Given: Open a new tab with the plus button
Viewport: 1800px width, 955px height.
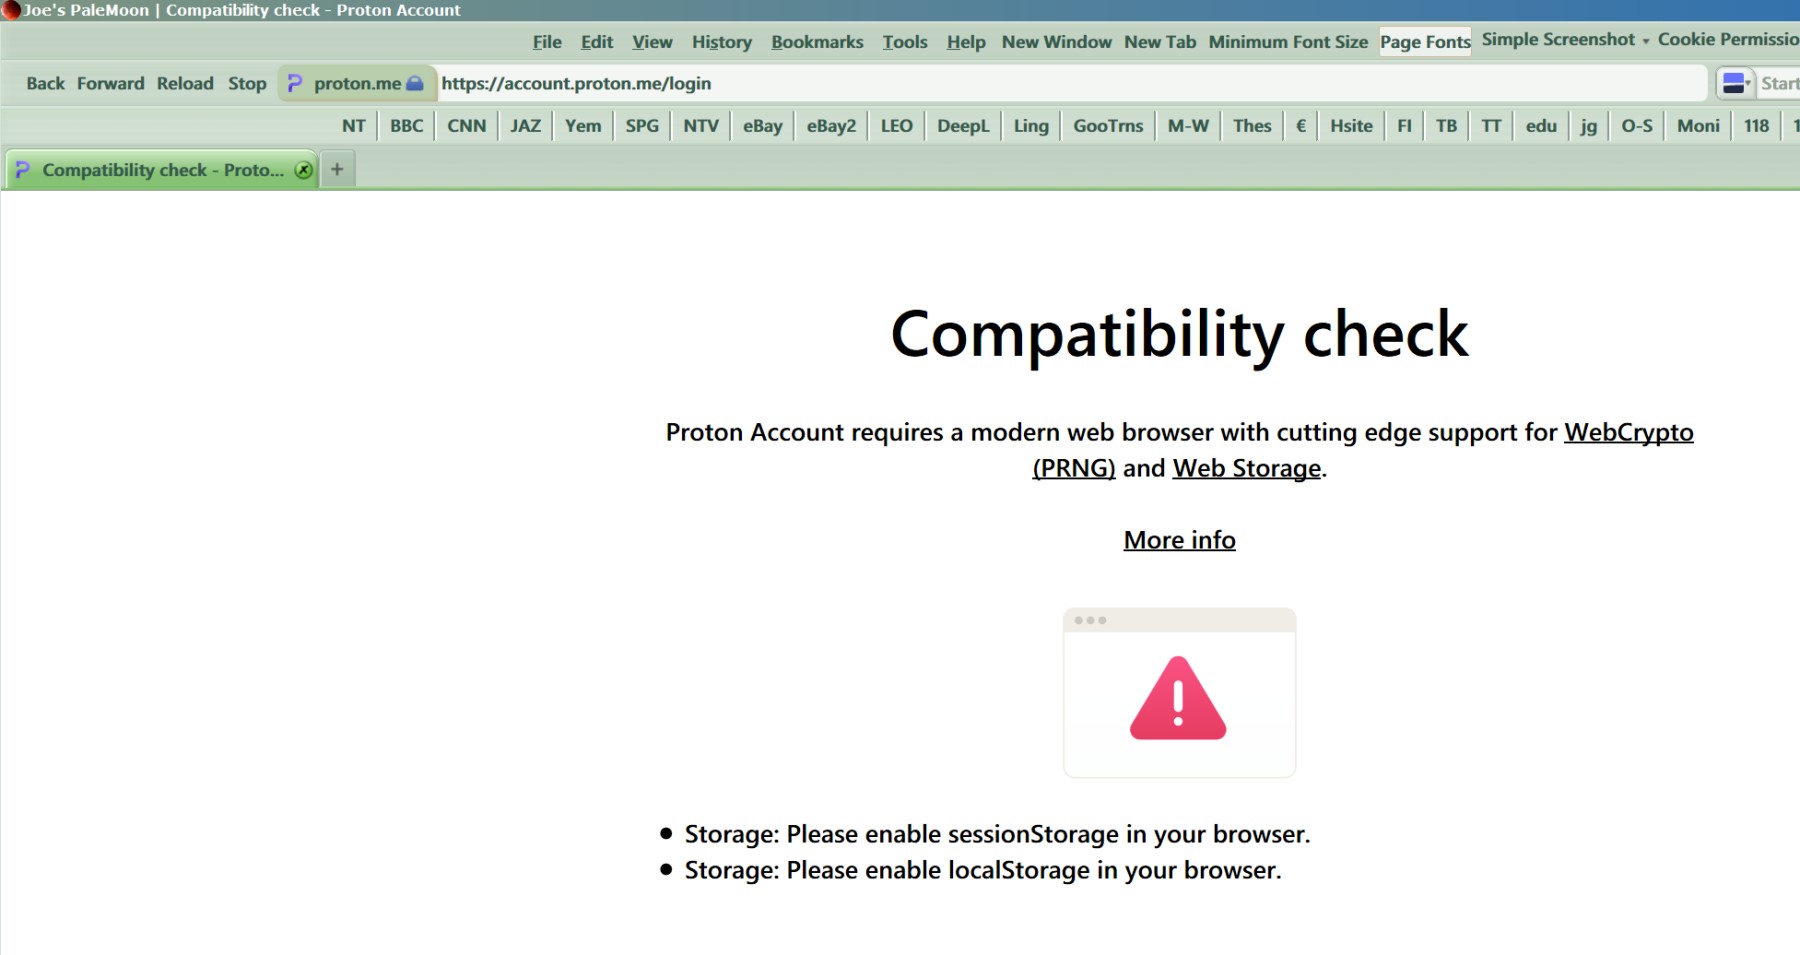Looking at the screenshot, I should pyautogui.click(x=337, y=169).
